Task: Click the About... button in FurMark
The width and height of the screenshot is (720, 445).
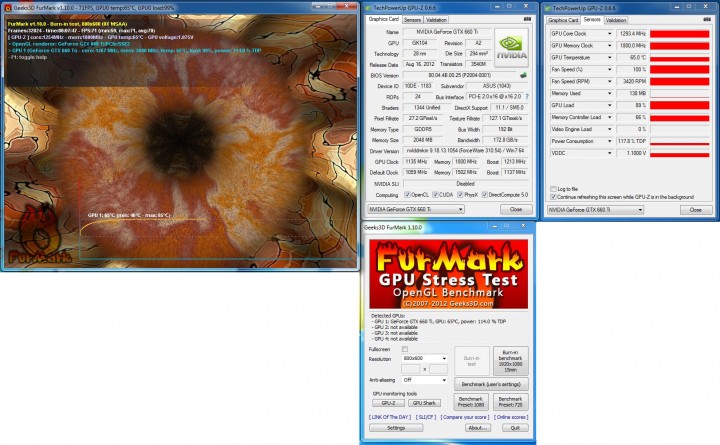Action: 478,428
